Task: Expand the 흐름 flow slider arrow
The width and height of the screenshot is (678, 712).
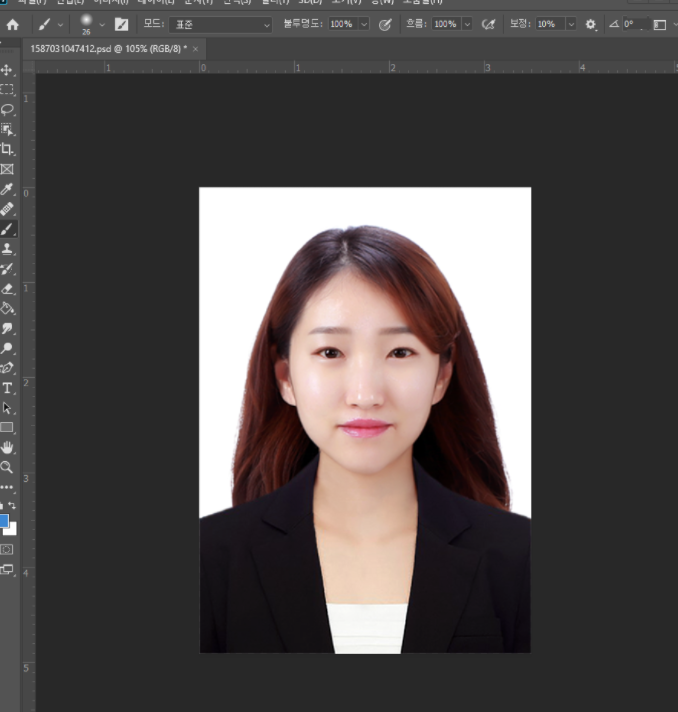Action: point(467,24)
